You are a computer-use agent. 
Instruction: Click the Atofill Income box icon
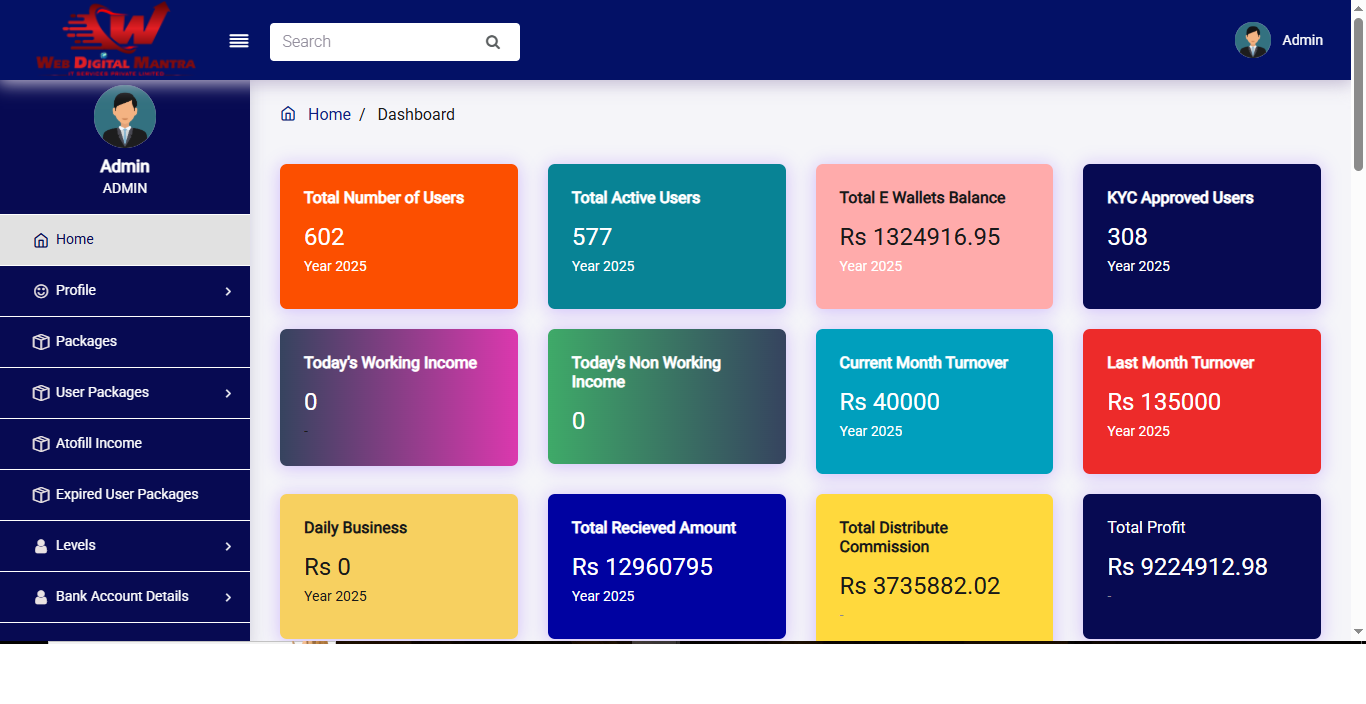click(x=40, y=443)
